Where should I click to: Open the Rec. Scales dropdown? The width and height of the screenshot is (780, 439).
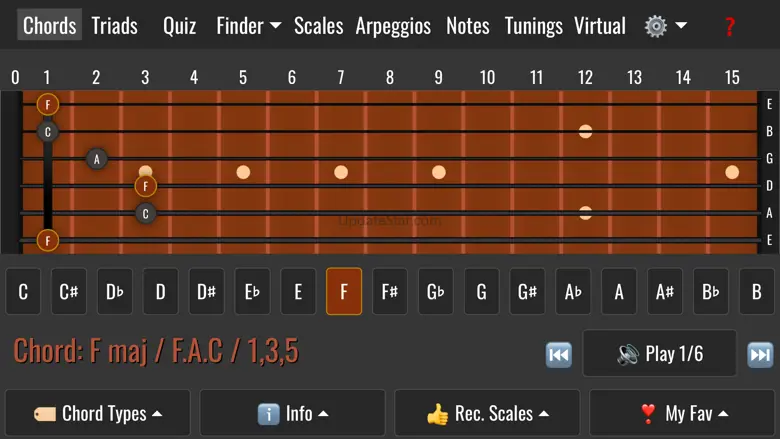pyautogui.click(x=487, y=413)
